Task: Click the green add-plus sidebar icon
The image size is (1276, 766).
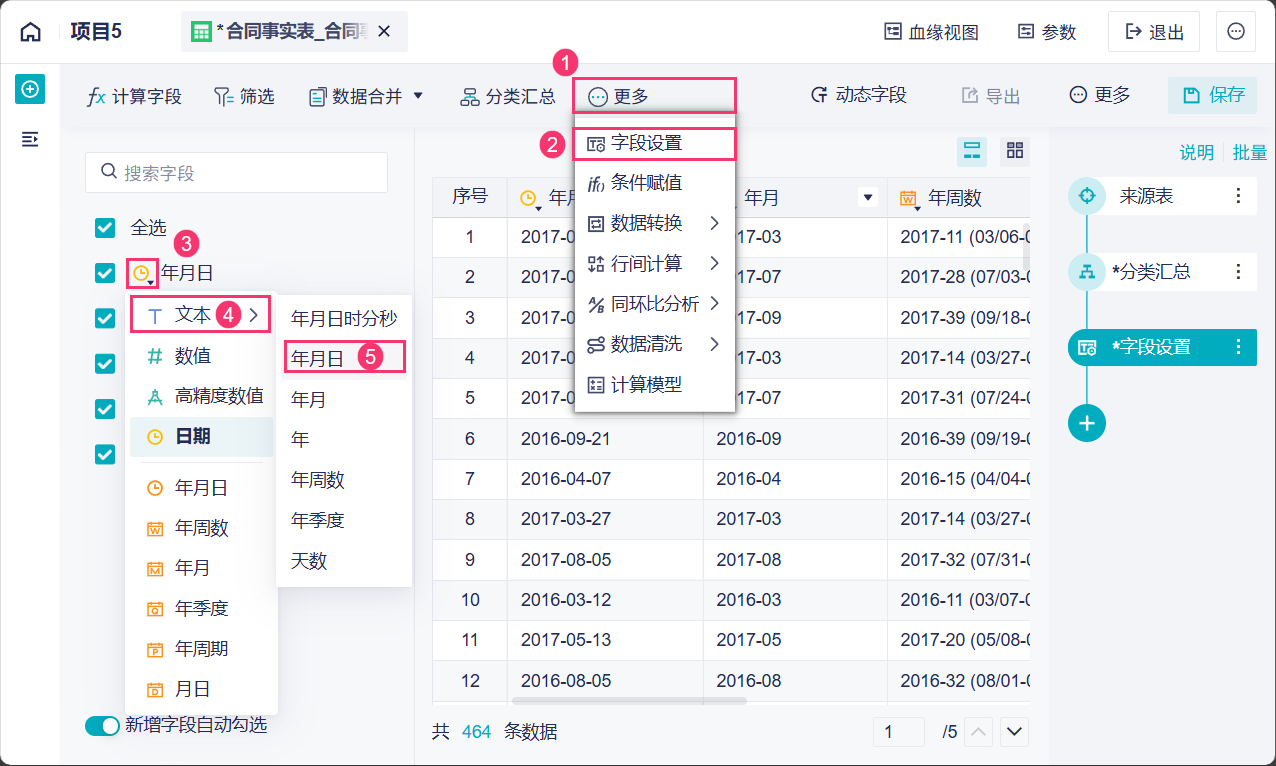Action: pyautogui.click(x=30, y=89)
